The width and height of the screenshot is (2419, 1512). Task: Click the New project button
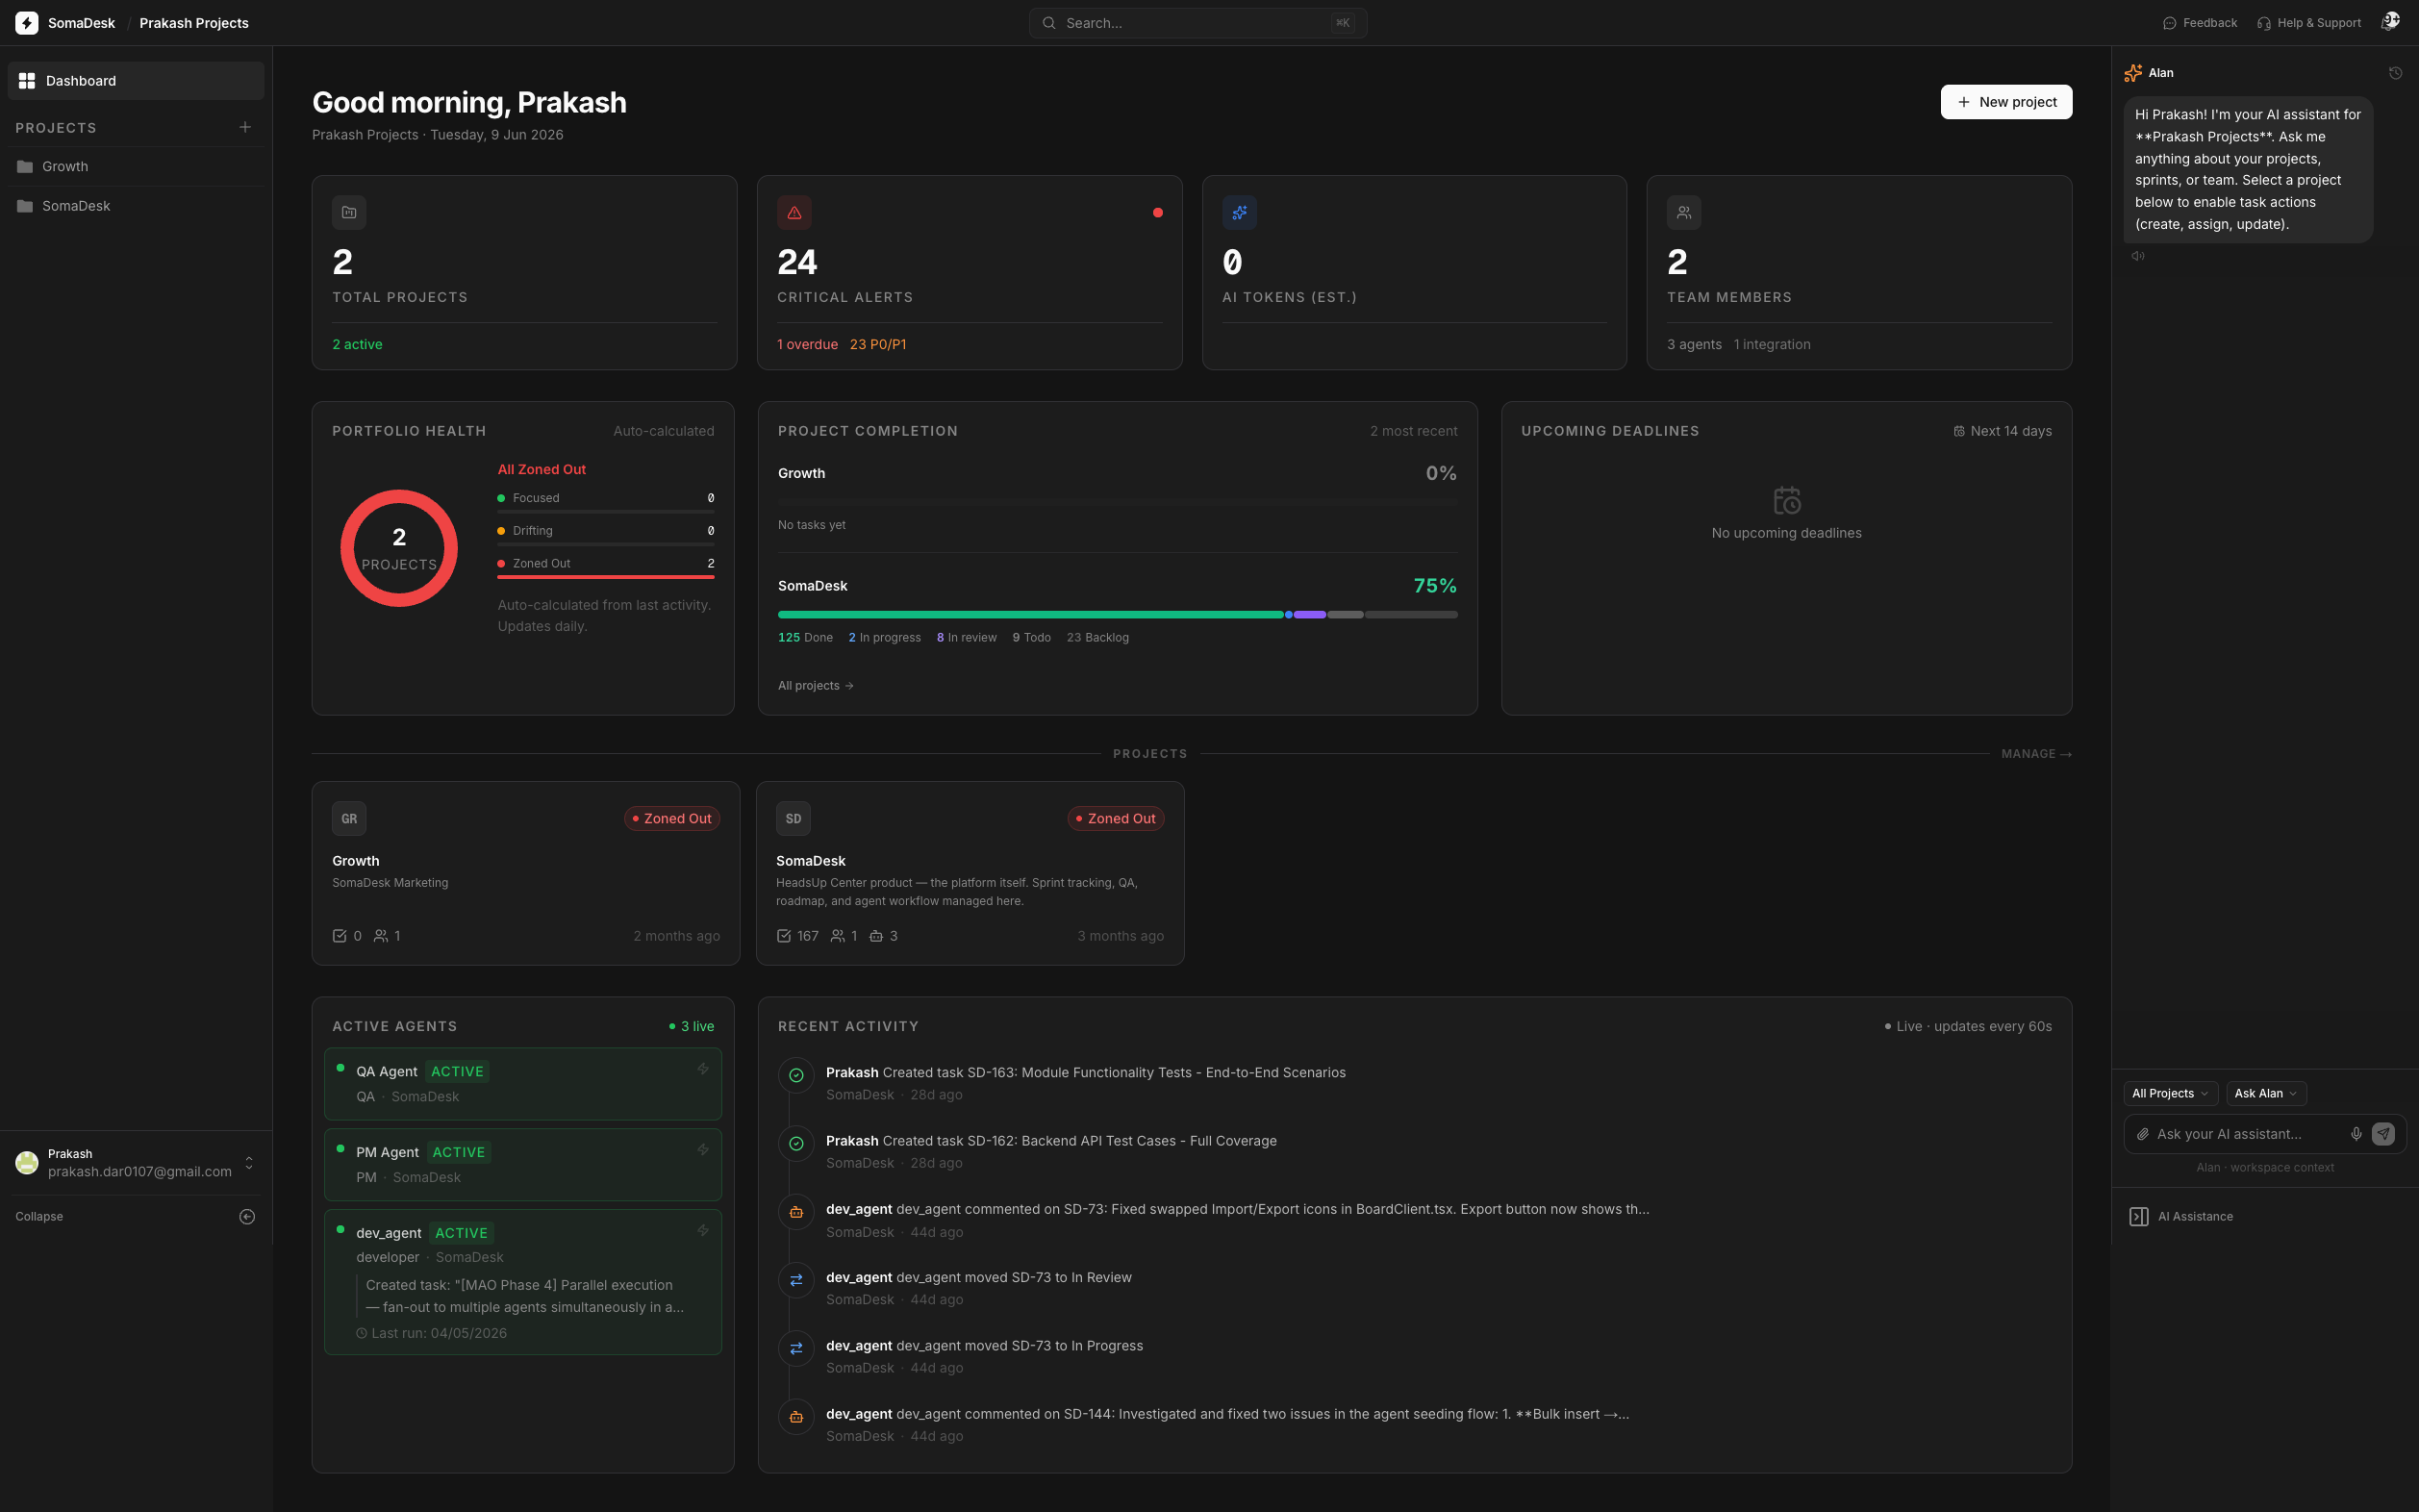pos(2006,102)
